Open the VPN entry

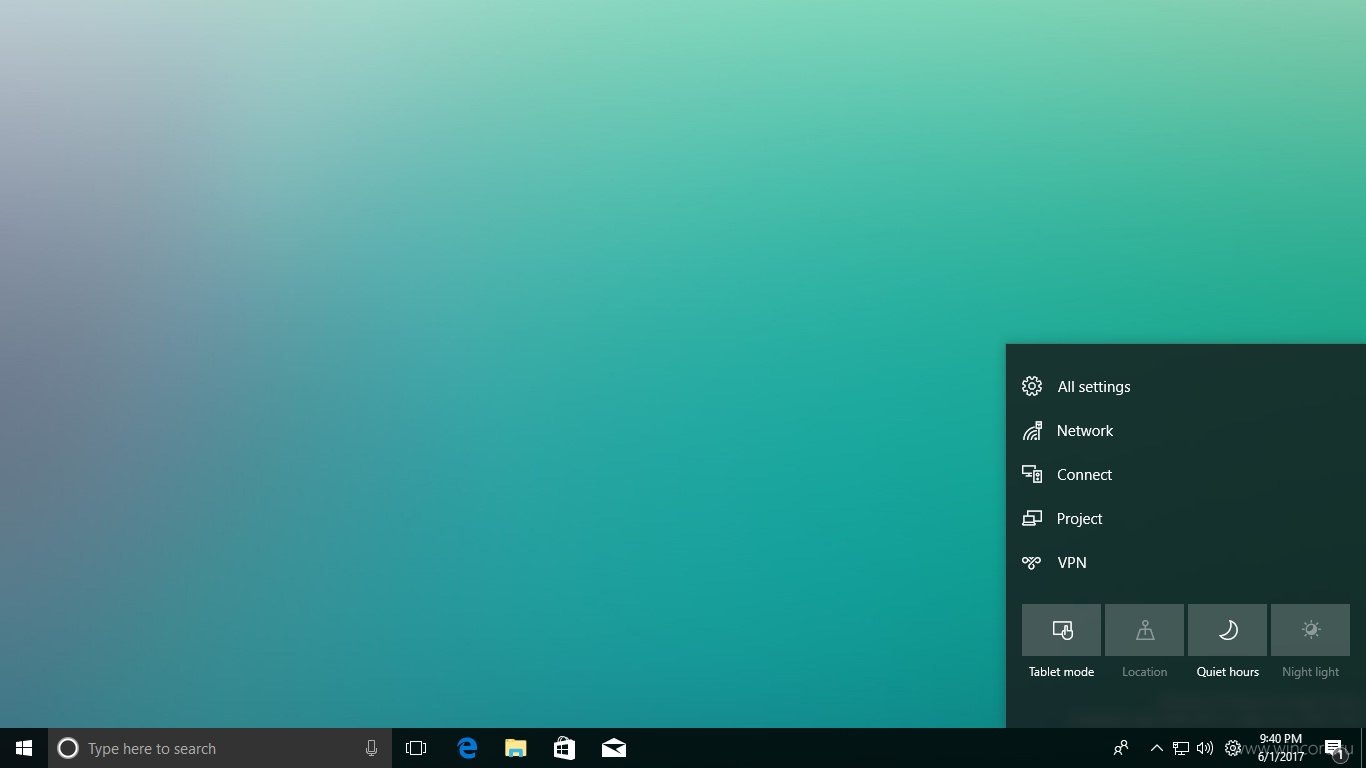click(x=1185, y=563)
